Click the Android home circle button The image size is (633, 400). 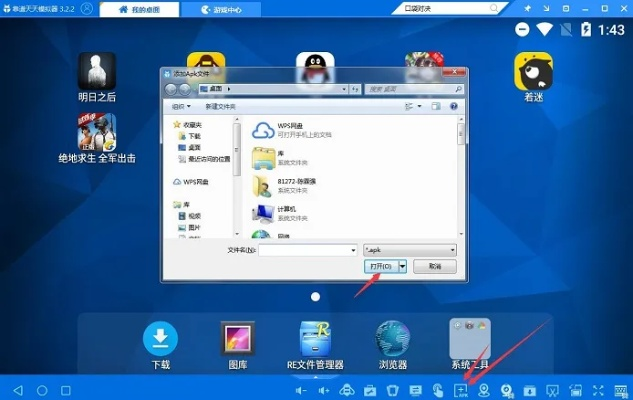42,390
